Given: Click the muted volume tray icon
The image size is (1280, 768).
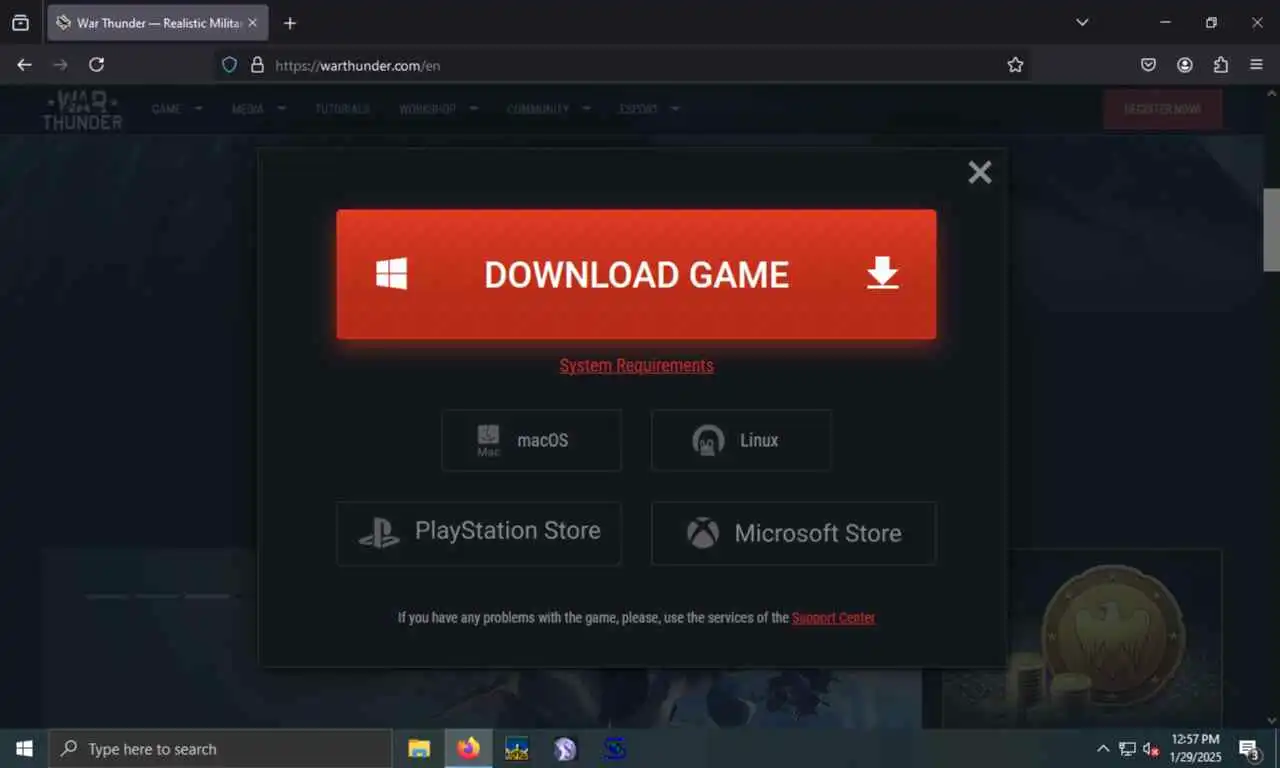Looking at the screenshot, I should tap(1151, 748).
